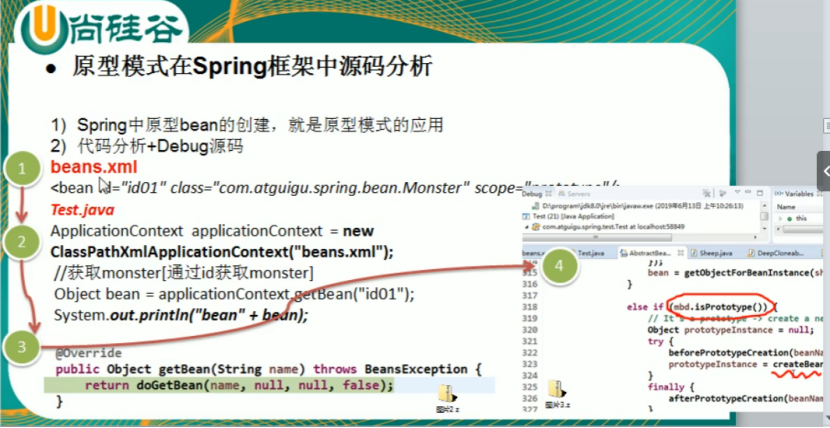830x428 pixels.
Task: Collapse com.atguigu.spring.test.Test at localhost node
Action: (527, 227)
